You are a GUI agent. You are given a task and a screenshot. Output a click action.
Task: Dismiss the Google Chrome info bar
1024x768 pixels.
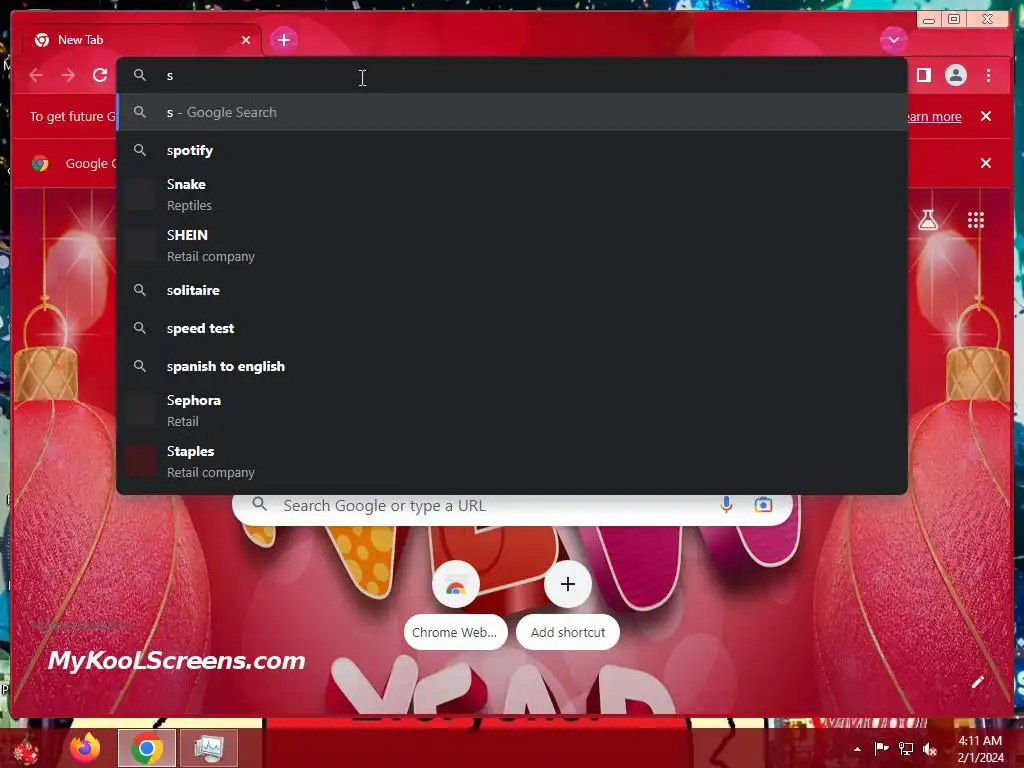(985, 163)
